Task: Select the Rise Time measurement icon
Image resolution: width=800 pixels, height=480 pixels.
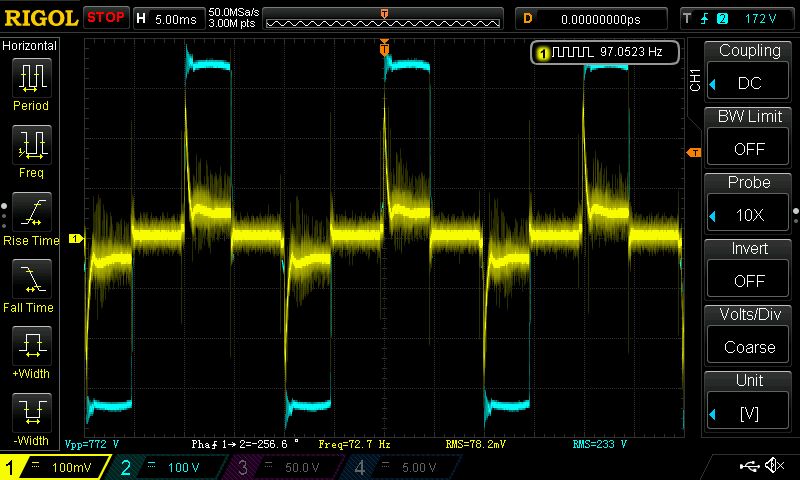Action: coord(32,212)
